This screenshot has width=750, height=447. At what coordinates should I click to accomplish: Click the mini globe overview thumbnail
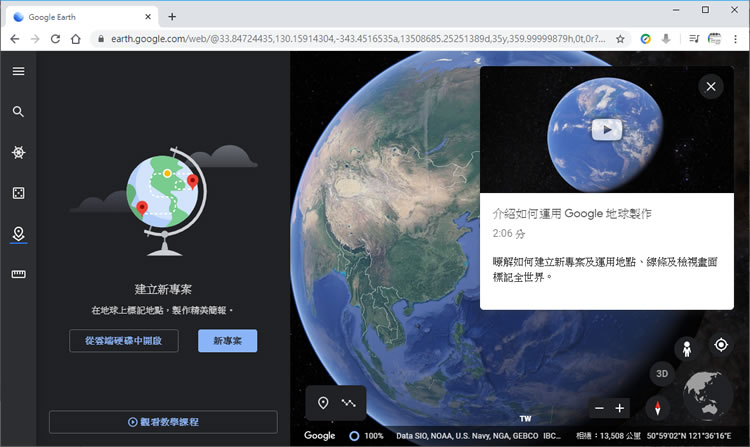click(x=707, y=394)
